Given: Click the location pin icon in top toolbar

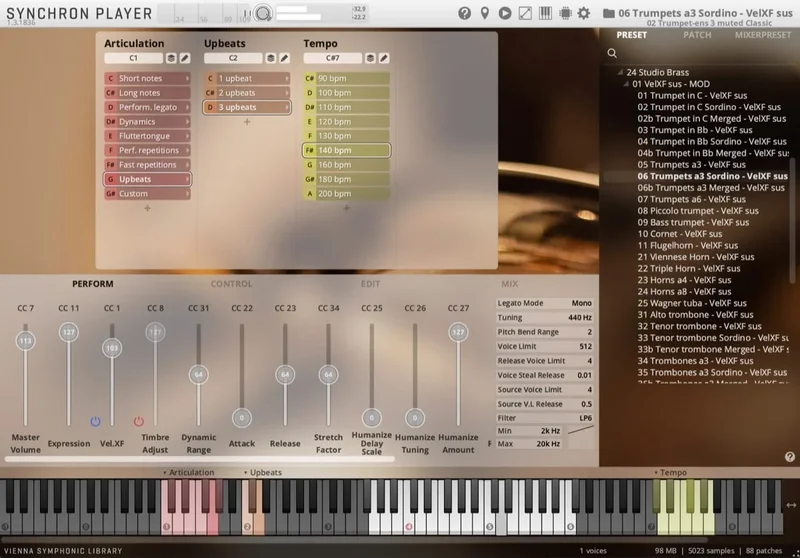Looking at the screenshot, I should [x=485, y=13].
